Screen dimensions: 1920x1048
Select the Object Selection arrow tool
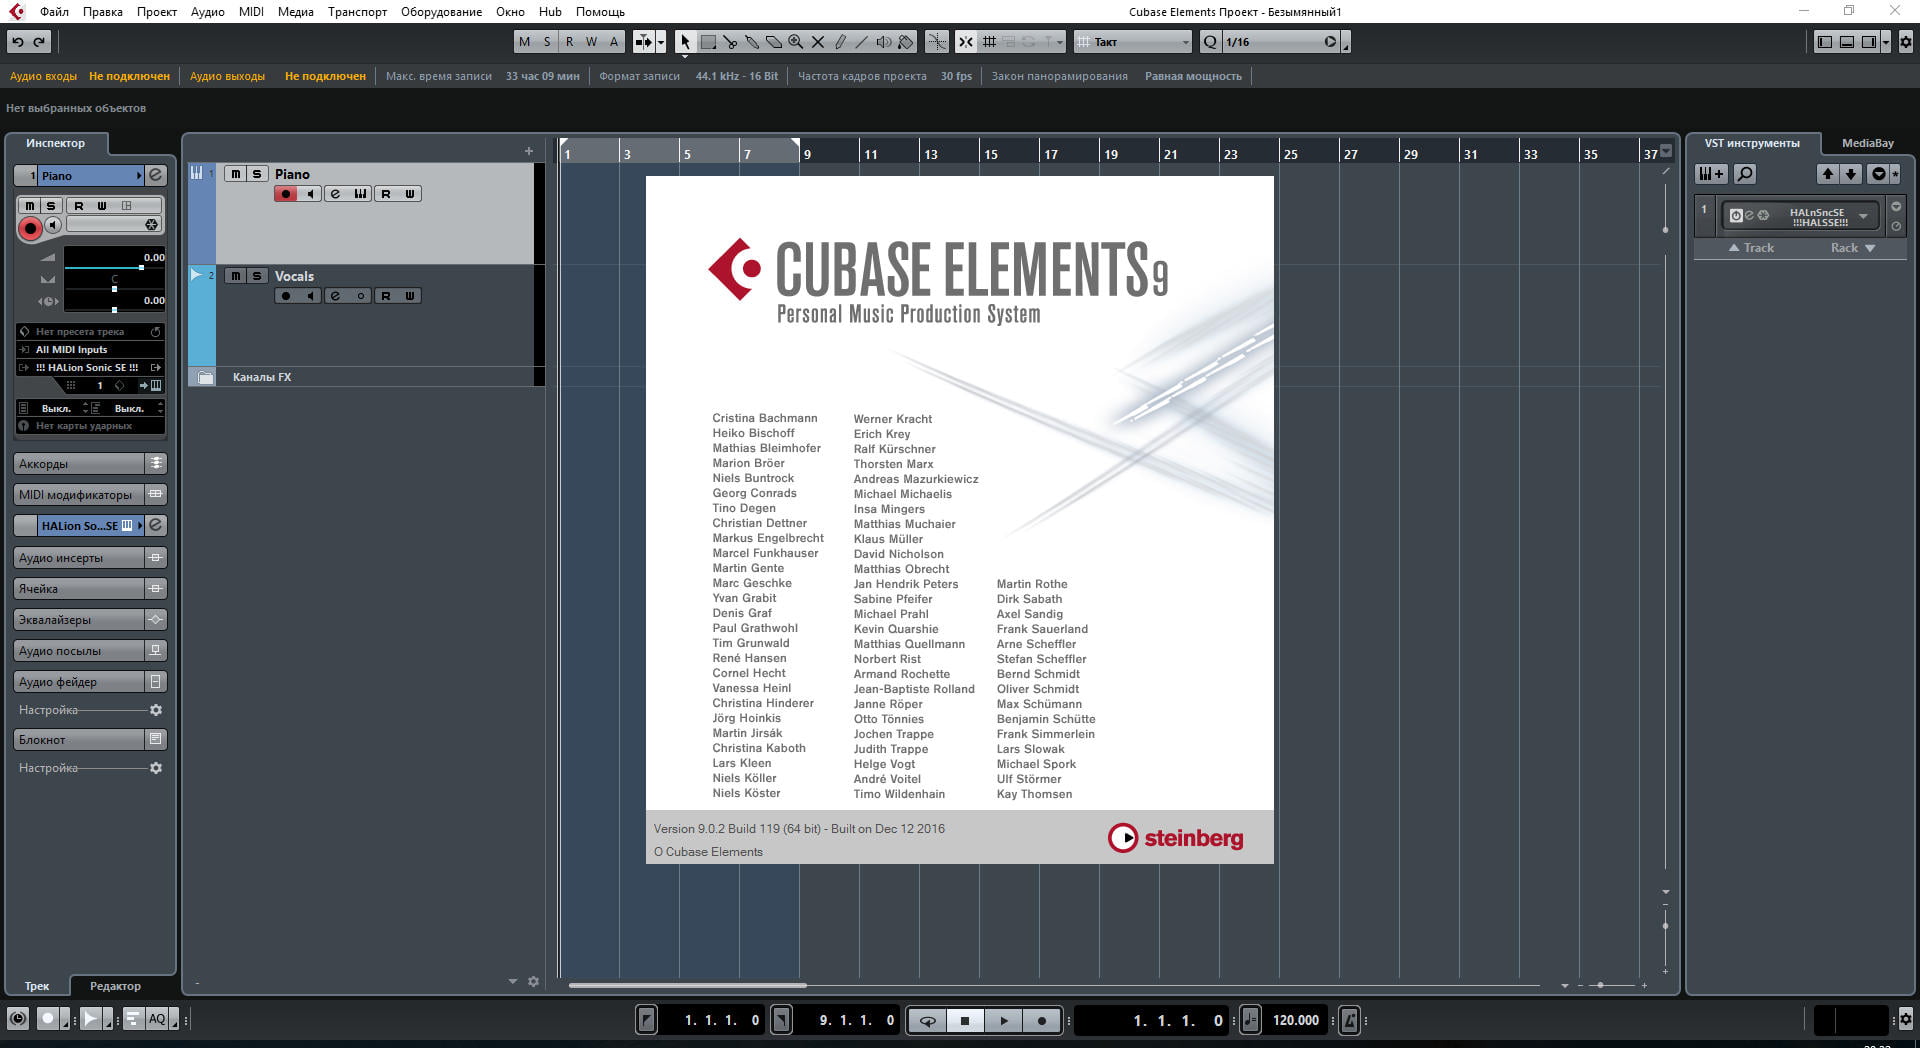(685, 42)
